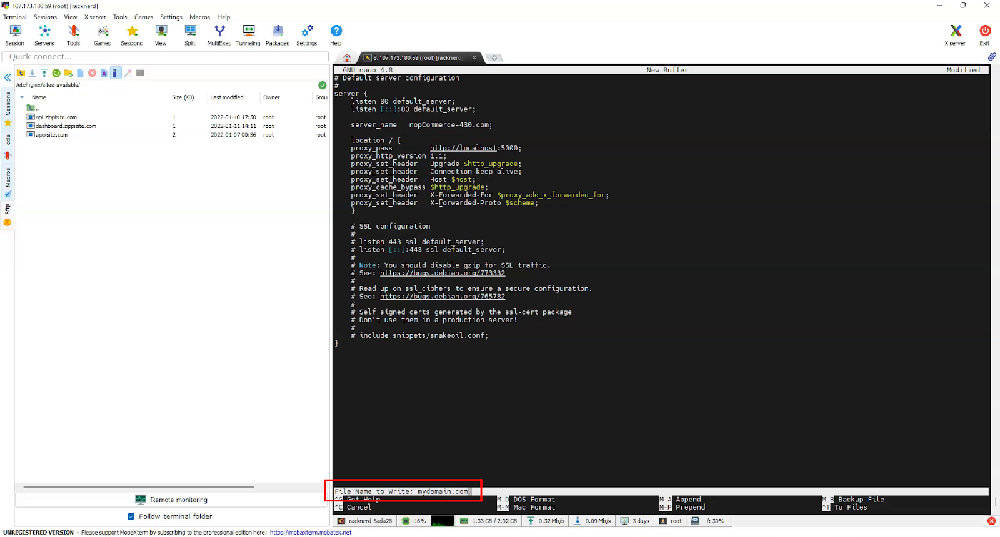This screenshot has width=1000, height=537.
Task: Collapse the sidebar with double chevron
Action: [x=7, y=77]
